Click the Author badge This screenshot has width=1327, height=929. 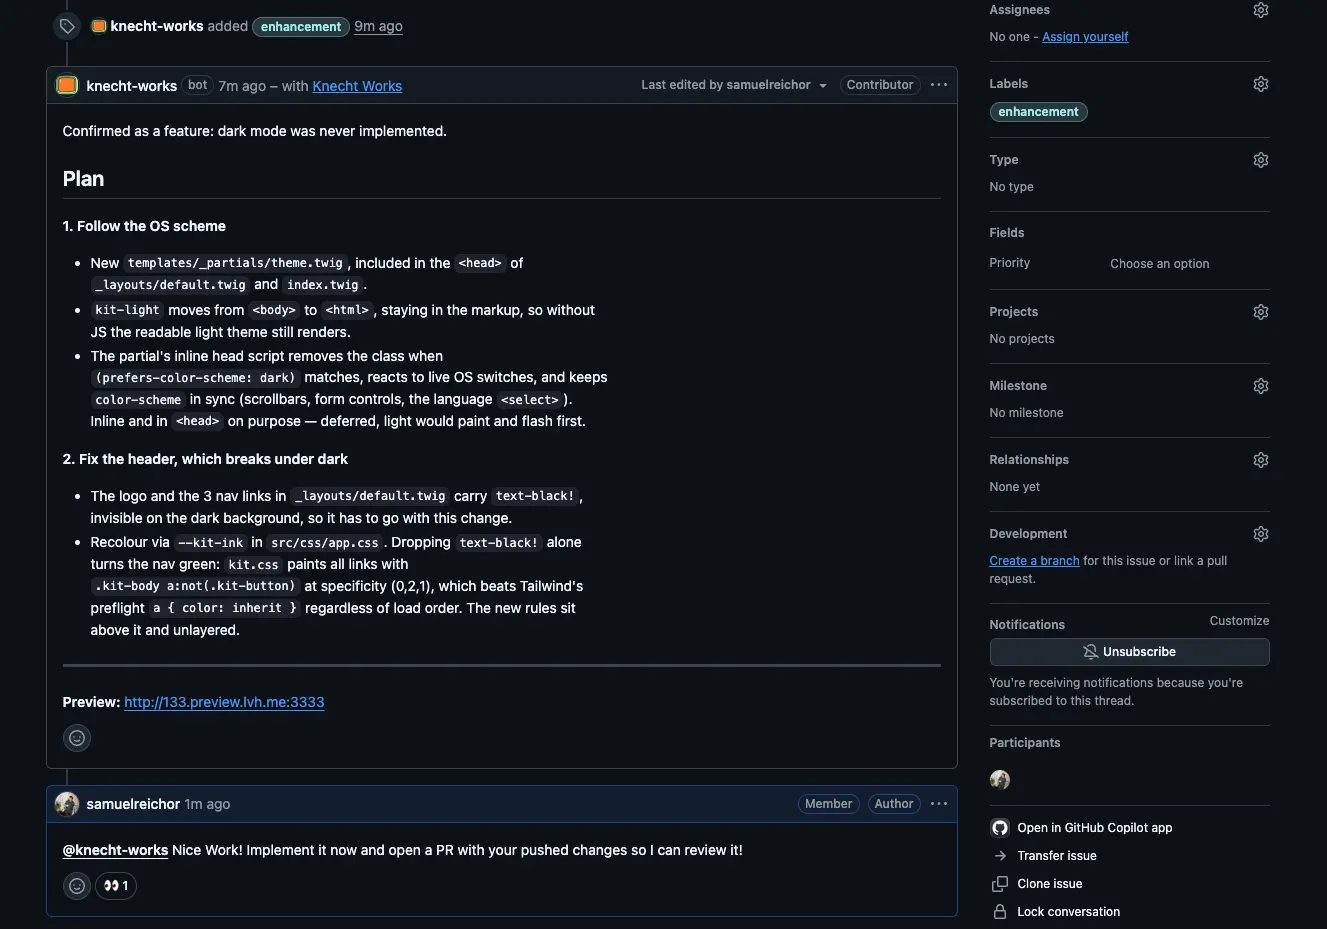[894, 804]
